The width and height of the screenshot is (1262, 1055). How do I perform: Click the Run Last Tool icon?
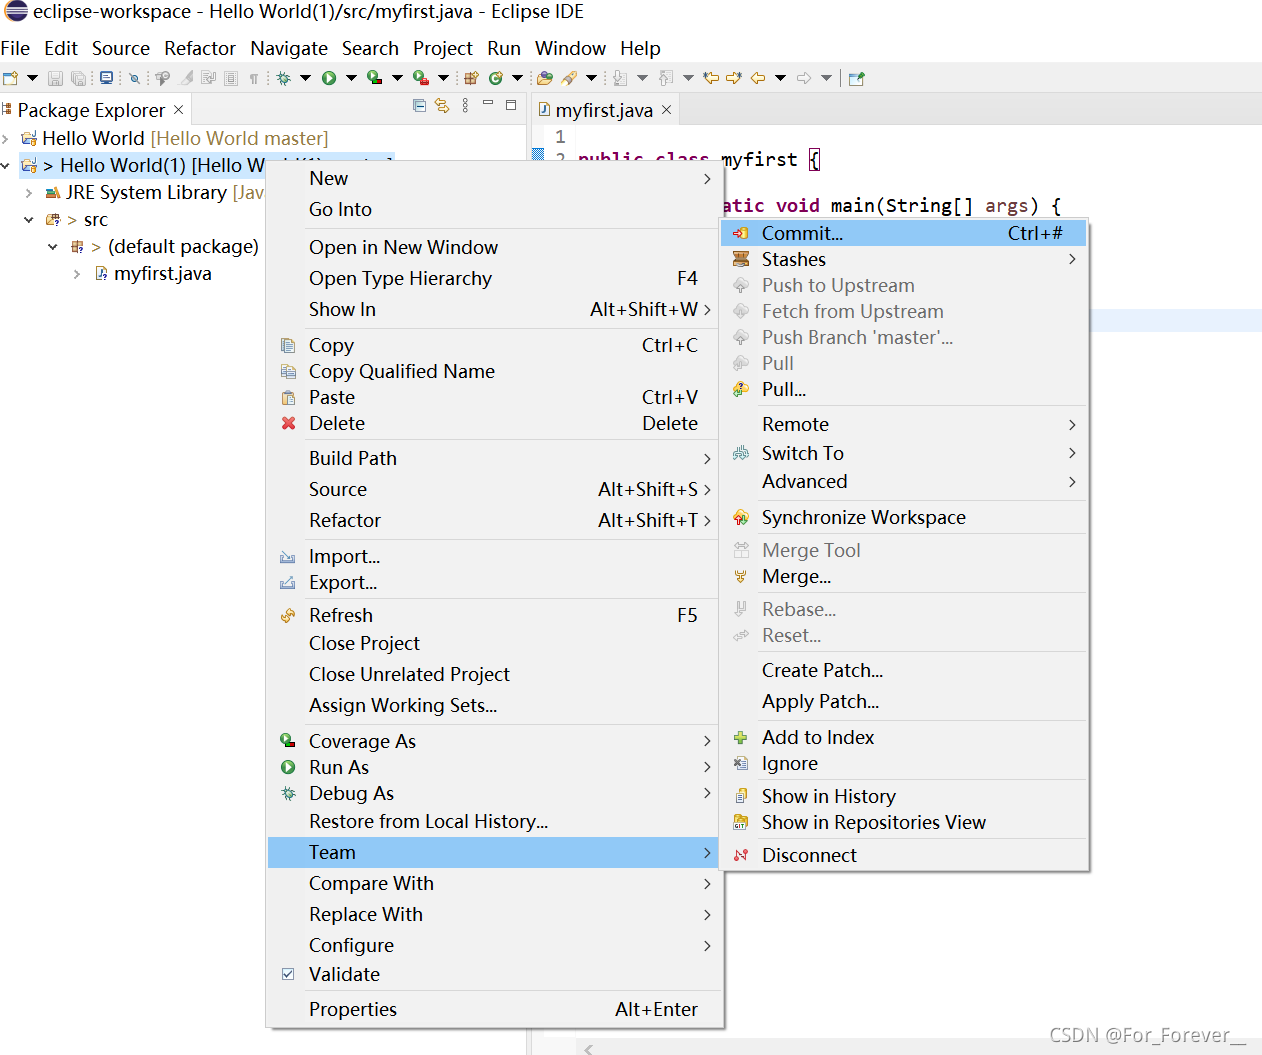pos(421,78)
